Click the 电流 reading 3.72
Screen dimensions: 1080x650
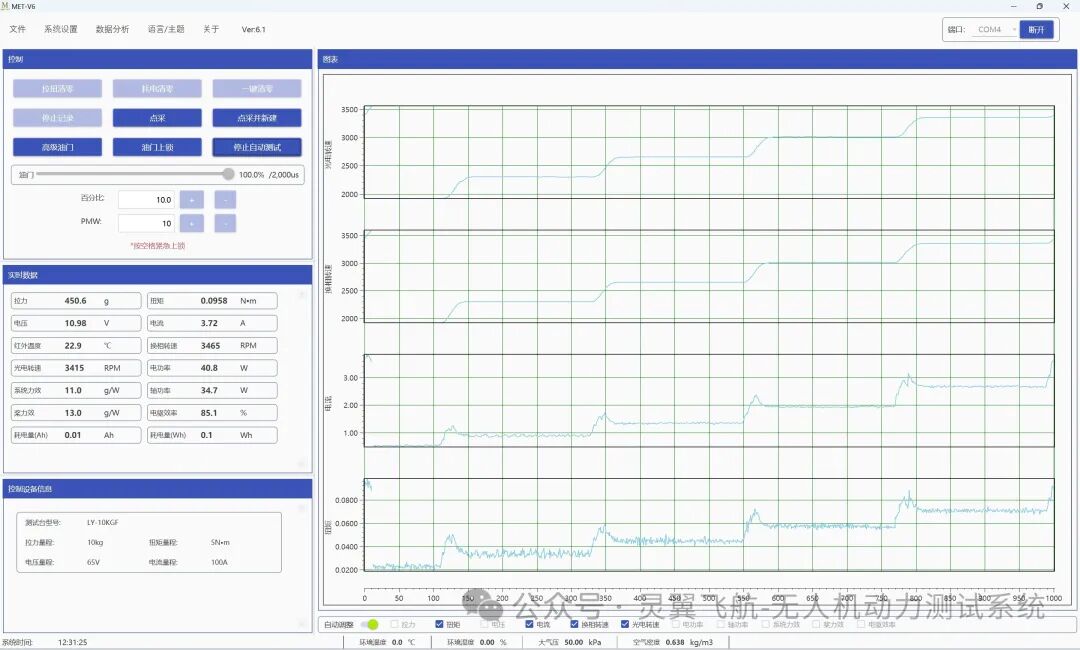coord(209,323)
